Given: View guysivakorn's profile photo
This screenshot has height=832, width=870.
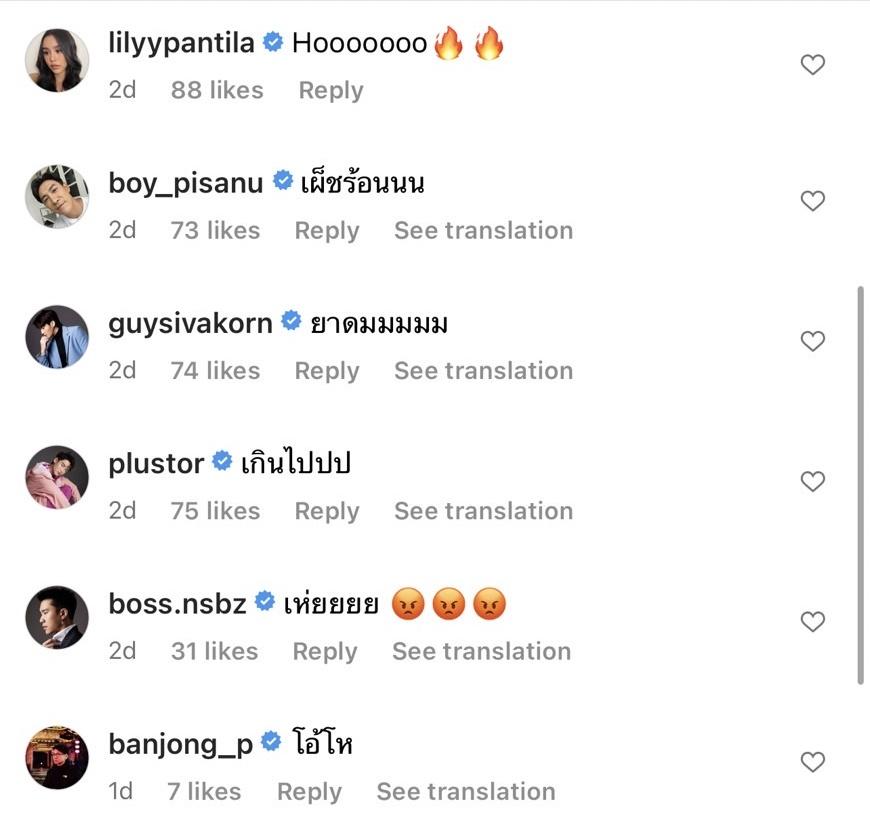Looking at the screenshot, I should point(57,337).
